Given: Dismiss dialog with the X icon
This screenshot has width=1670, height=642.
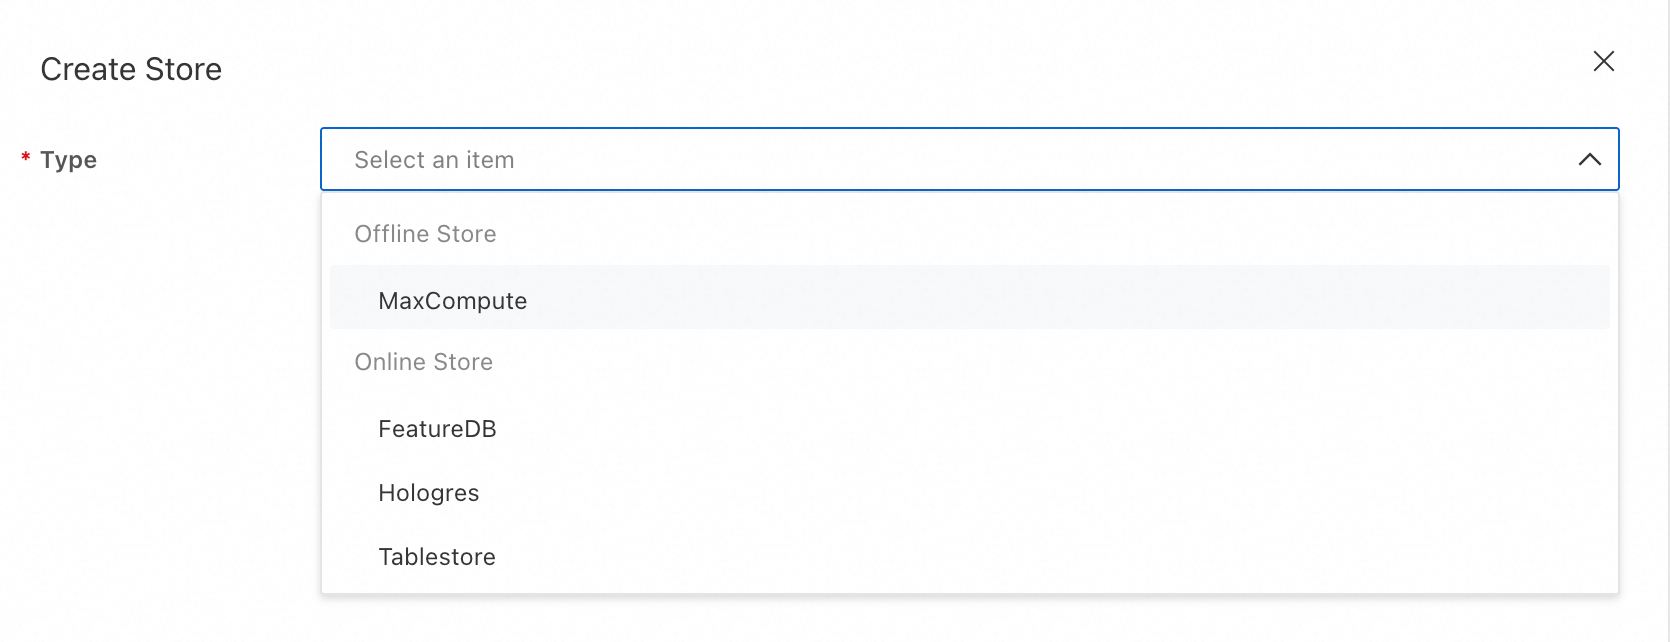Looking at the screenshot, I should coord(1603,62).
